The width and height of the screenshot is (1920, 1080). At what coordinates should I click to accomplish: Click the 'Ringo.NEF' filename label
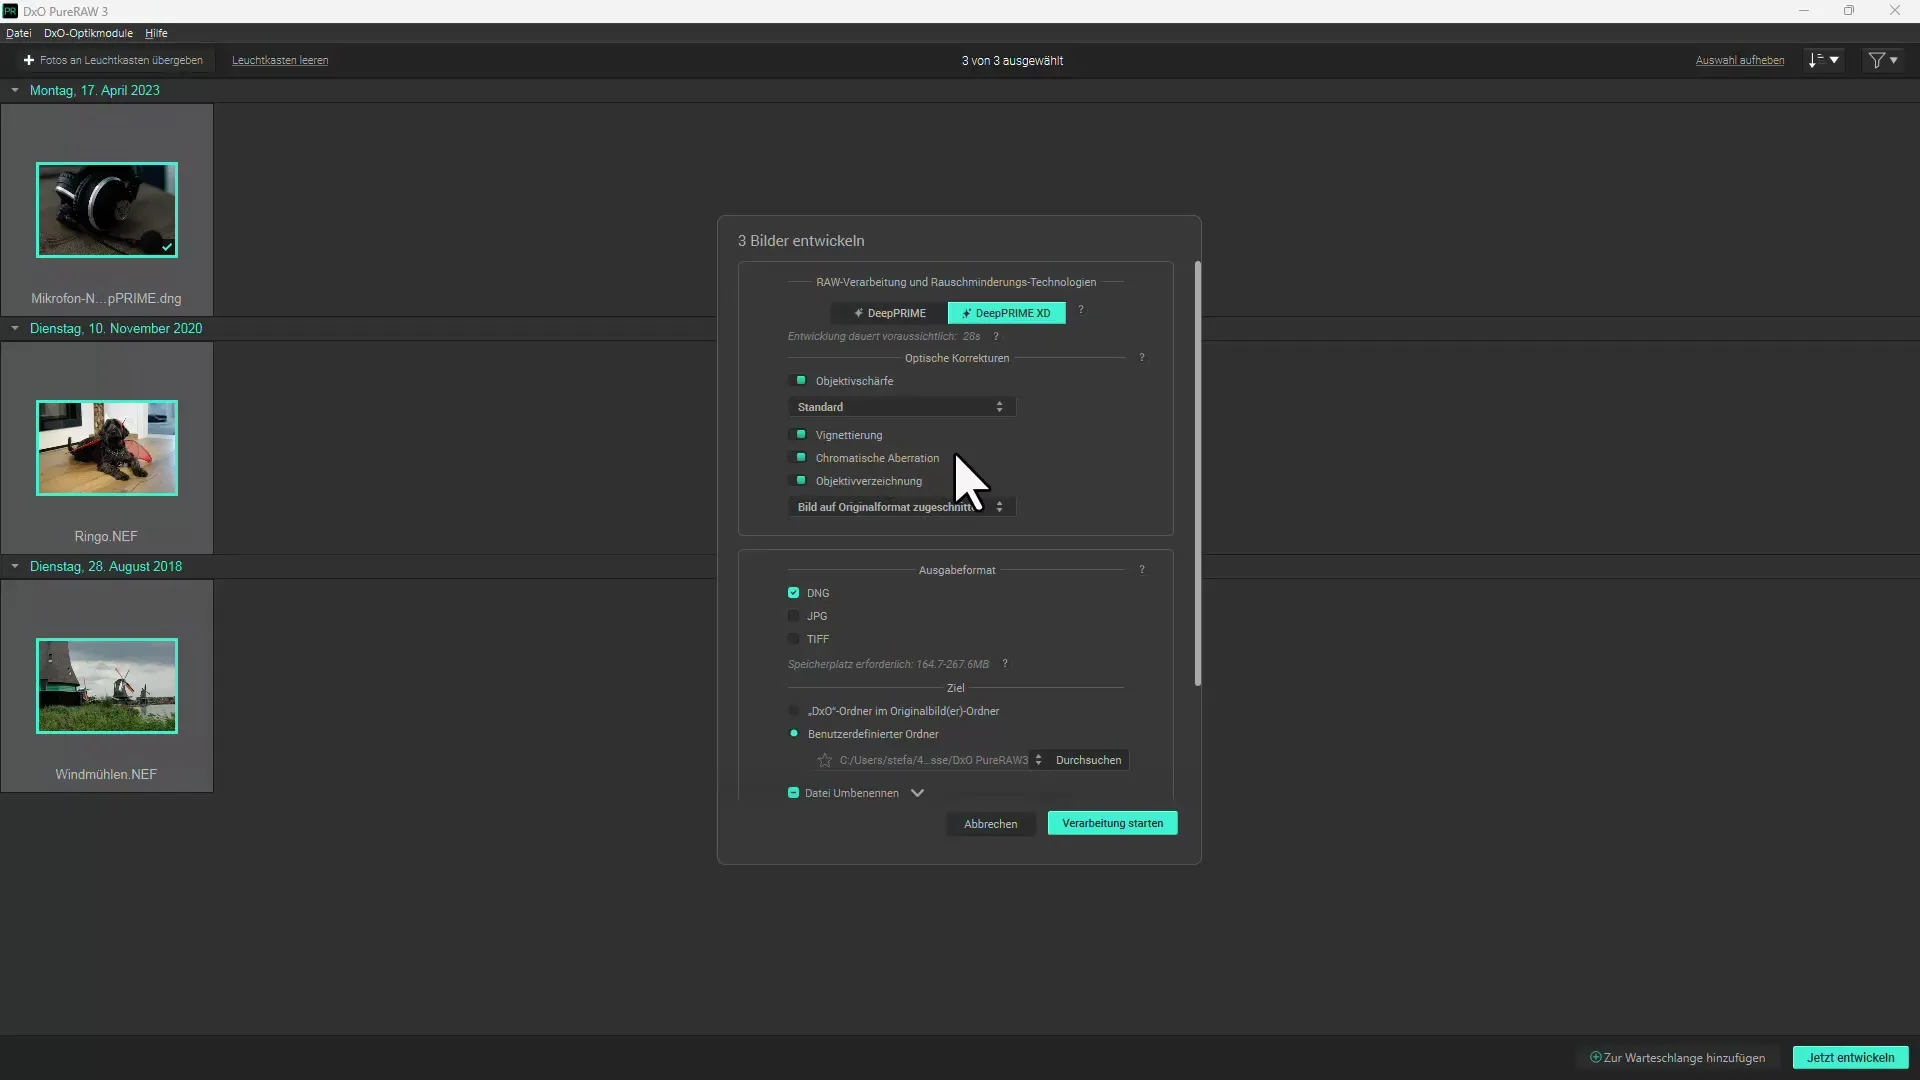coord(106,536)
